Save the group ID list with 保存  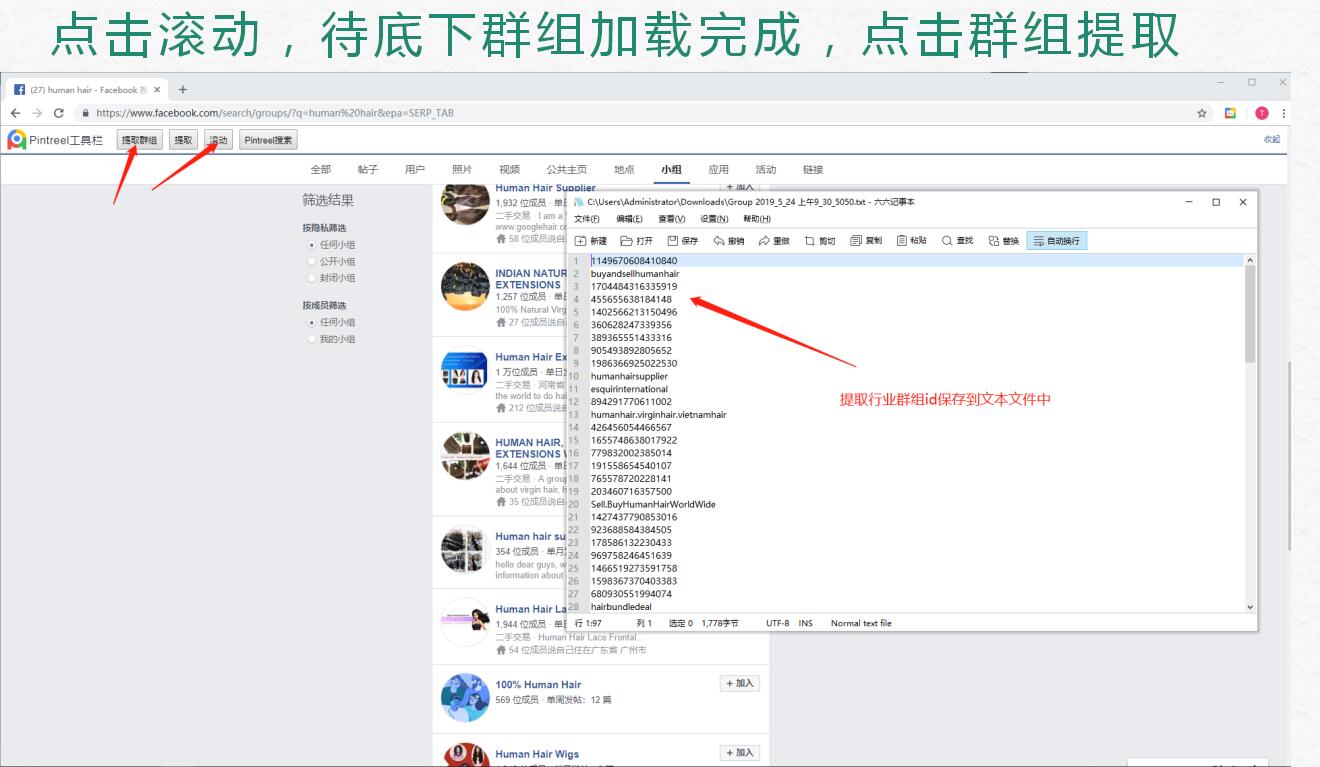coord(681,240)
